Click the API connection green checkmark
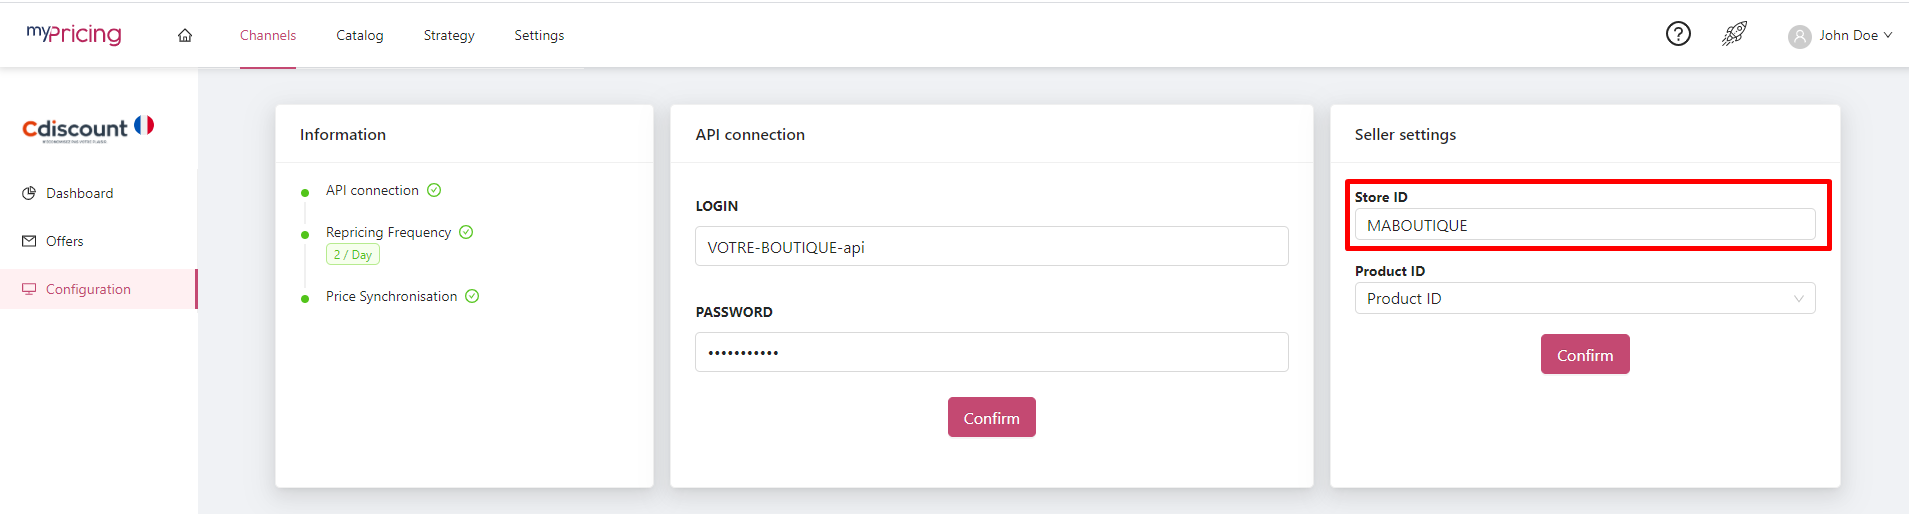The image size is (1909, 514). (x=434, y=190)
